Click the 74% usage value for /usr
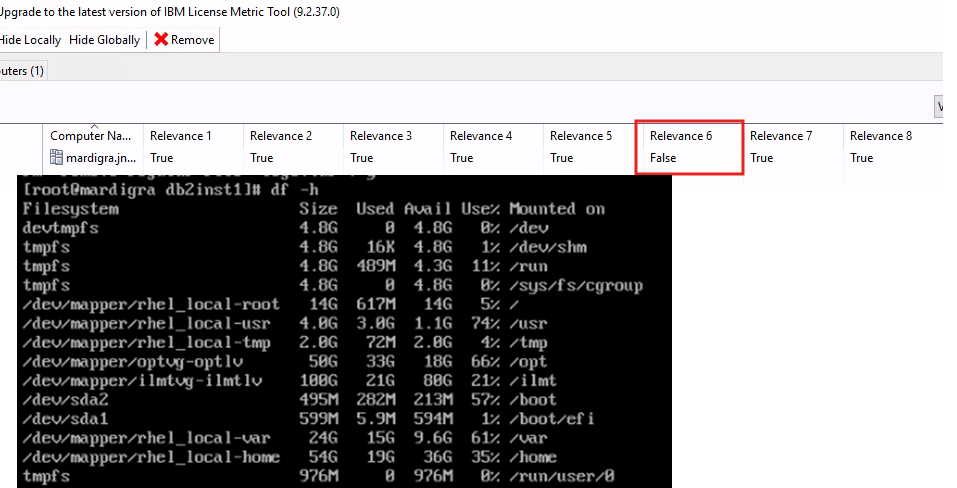957x488 pixels. 485,323
